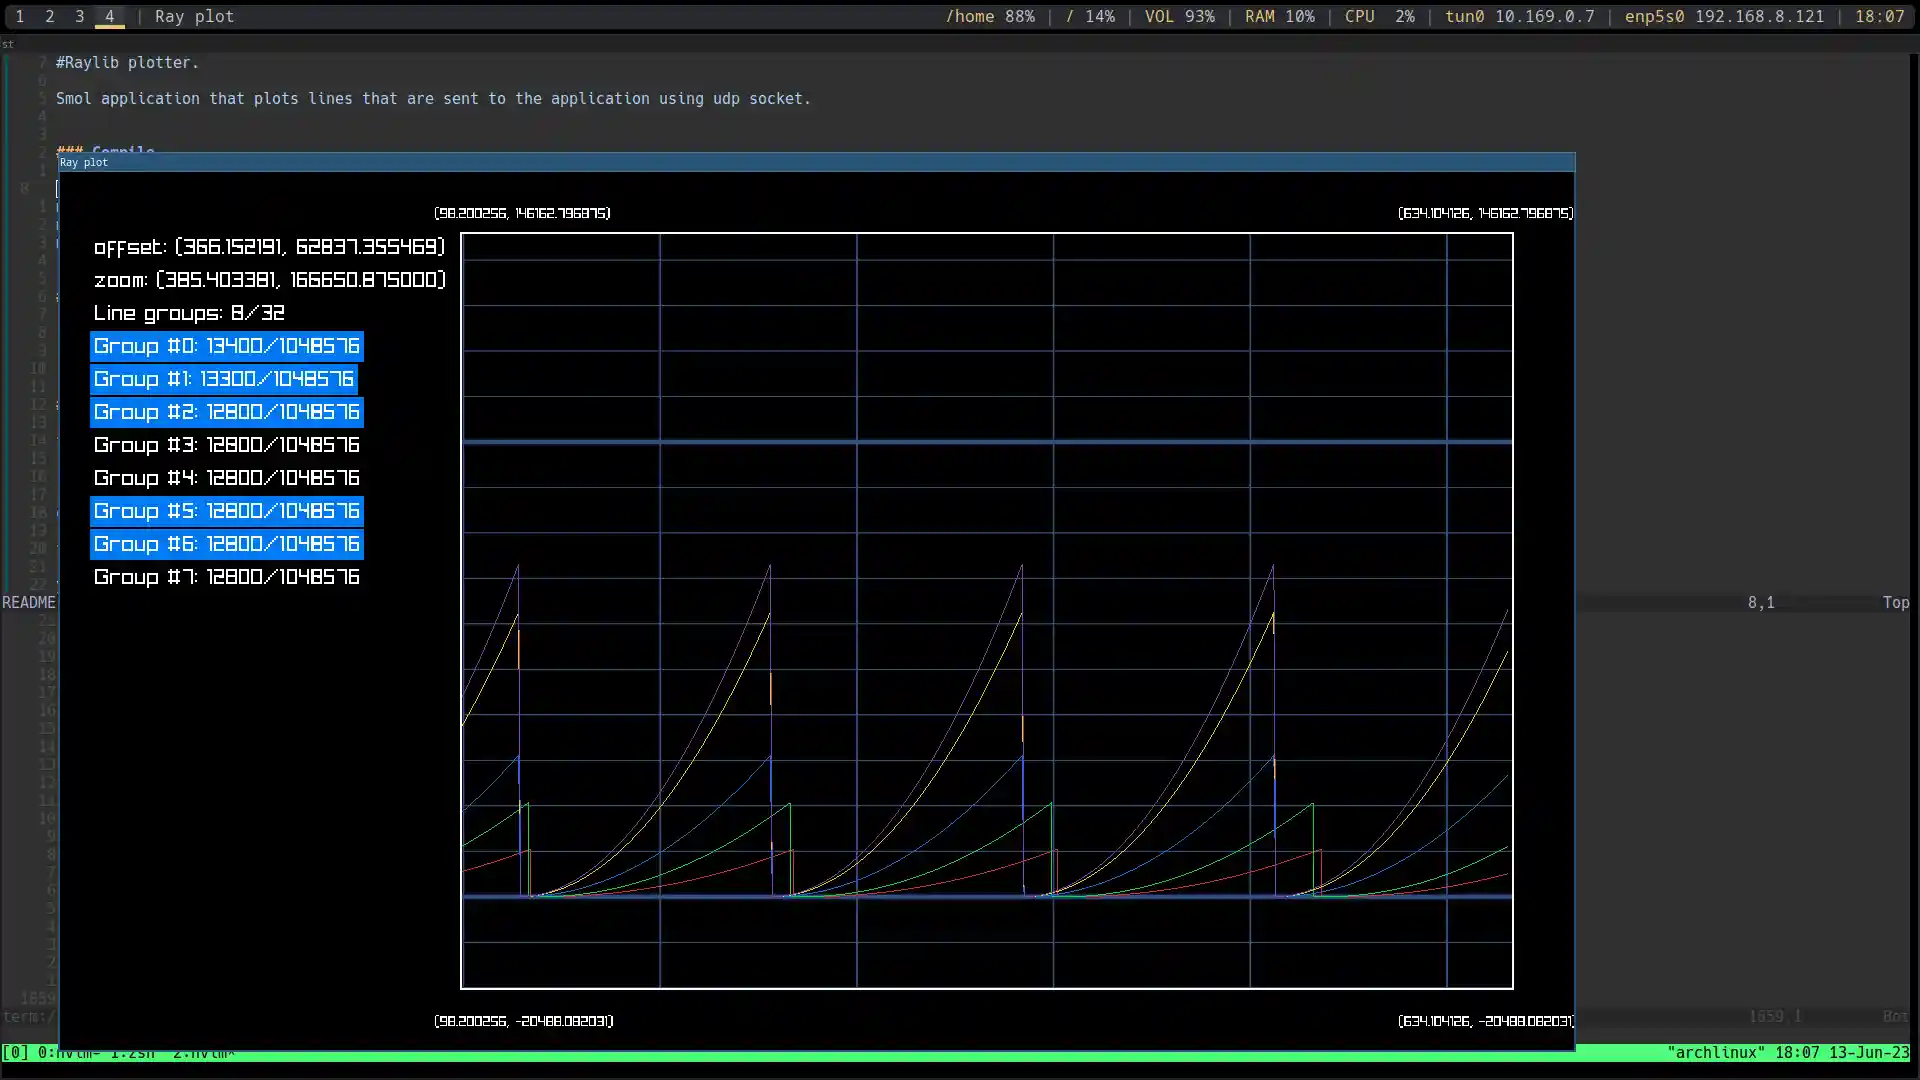1920x1080 pixels.
Task: Click the RAM 10% memory indicator
Action: pyautogui.click(x=1278, y=16)
